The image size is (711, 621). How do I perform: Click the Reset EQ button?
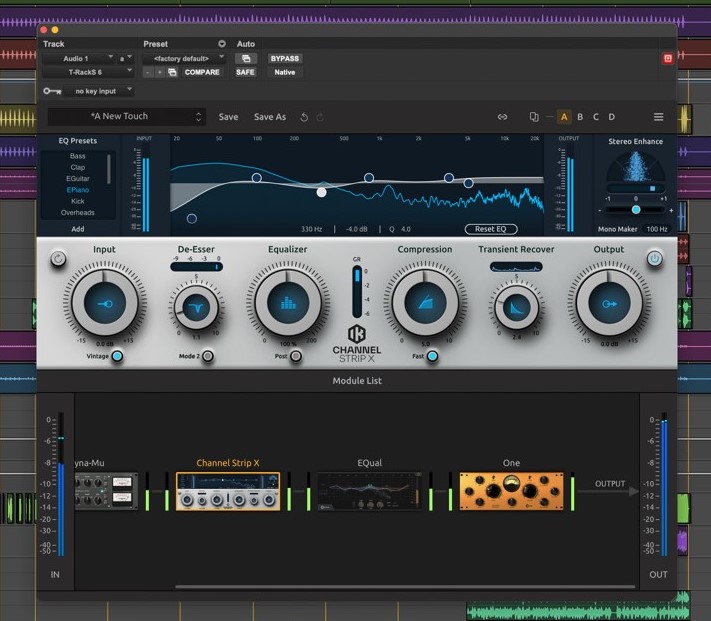[x=491, y=229]
